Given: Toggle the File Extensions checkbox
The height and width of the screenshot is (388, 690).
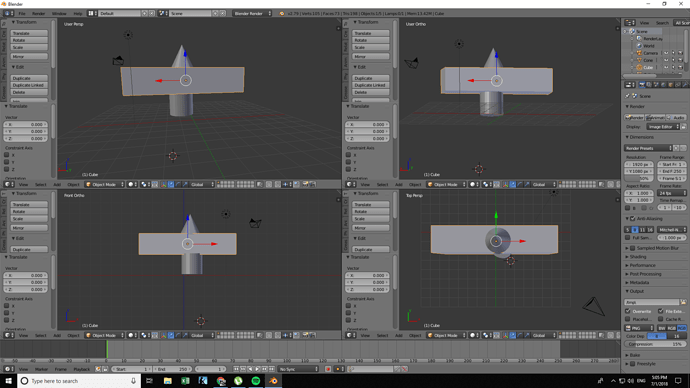Looking at the screenshot, I should [661, 311].
